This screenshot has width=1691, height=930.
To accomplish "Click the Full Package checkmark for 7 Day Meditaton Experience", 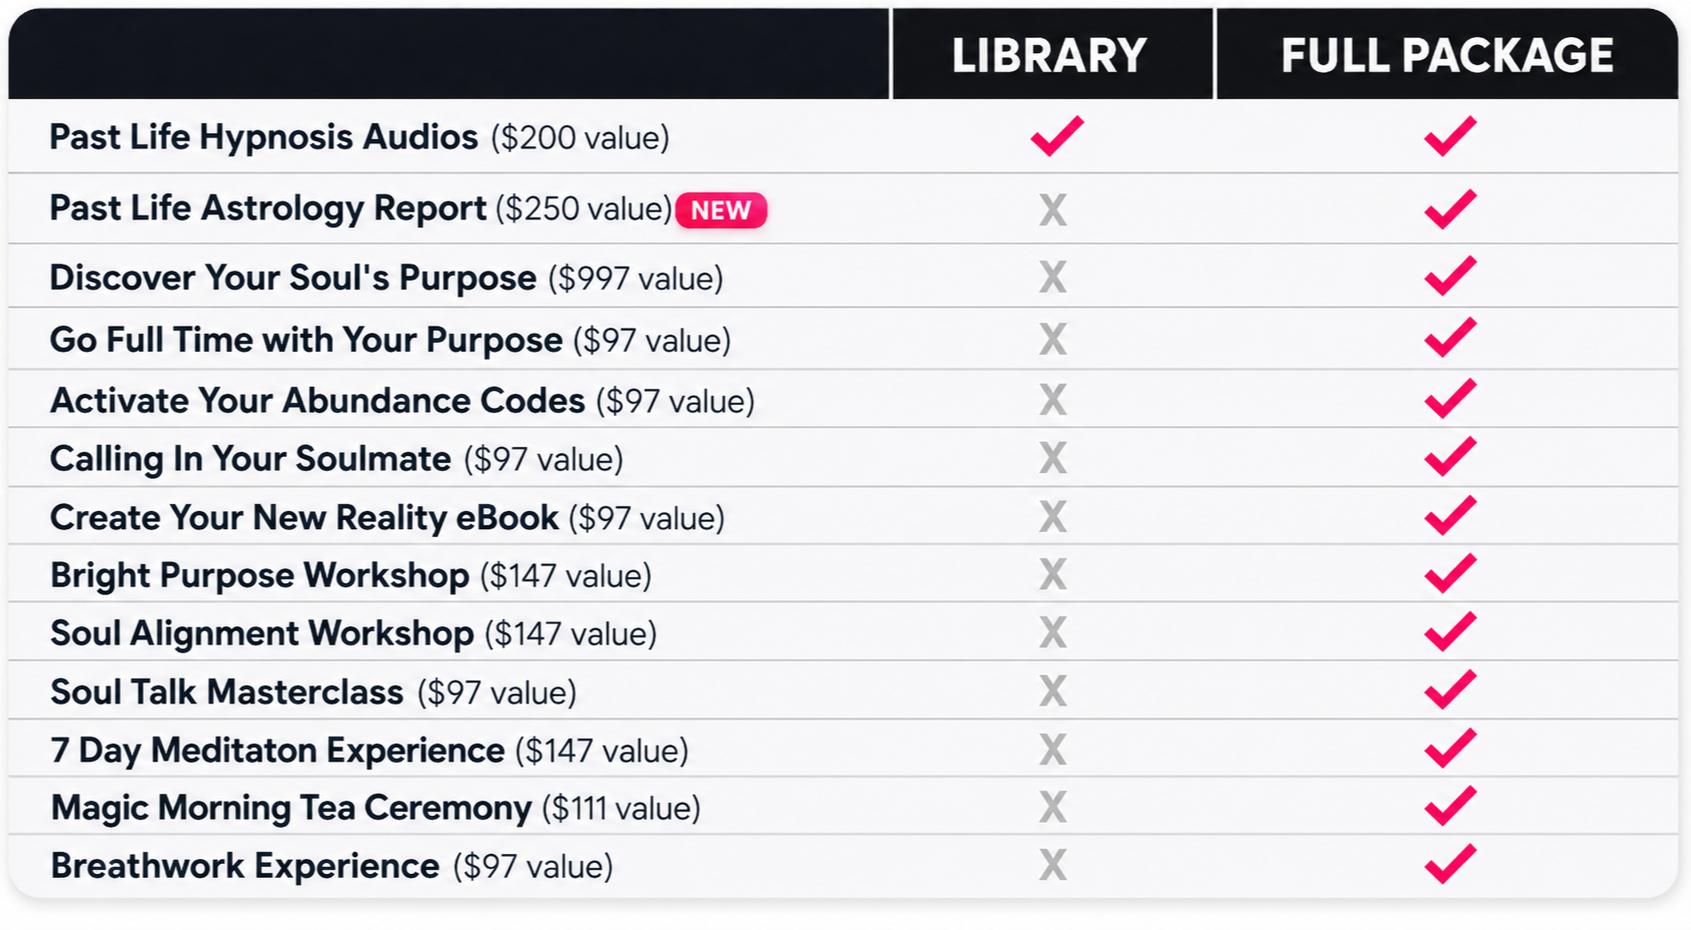I will click(x=1450, y=748).
